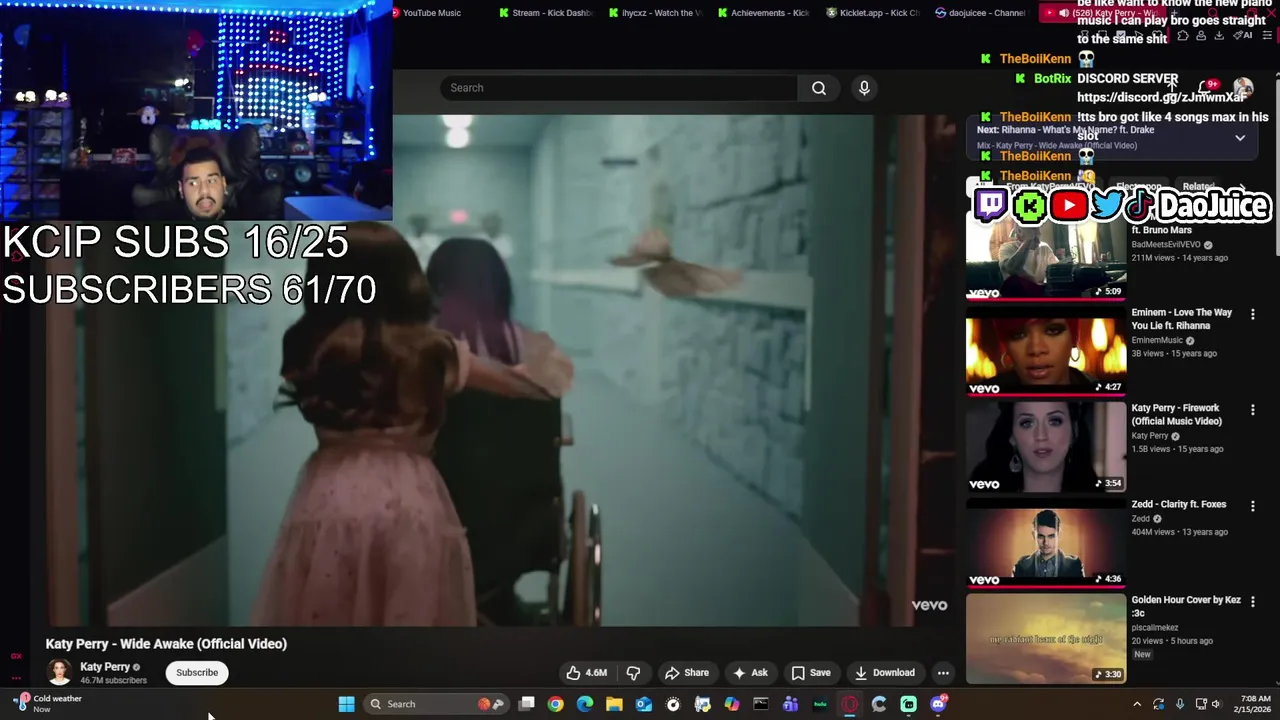Switch to Achievements - Kick tab
The image size is (1280, 720).
coord(764,13)
